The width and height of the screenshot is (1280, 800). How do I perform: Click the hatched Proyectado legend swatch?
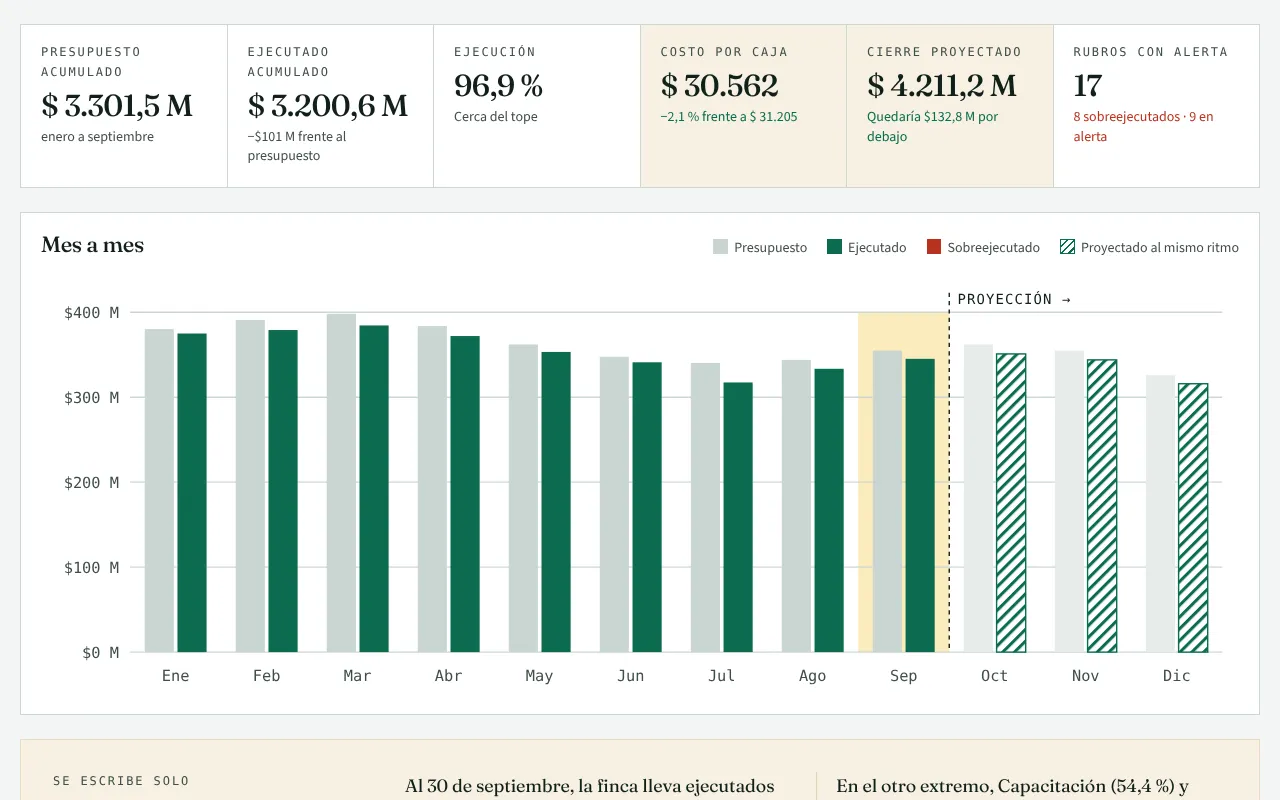pos(1067,247)
